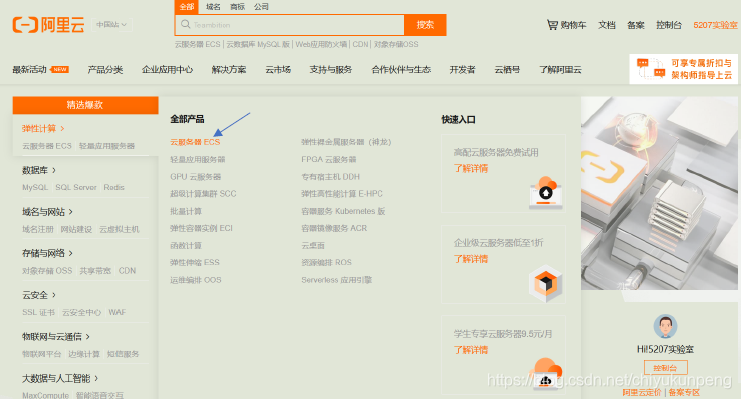The width and height of the screenshot is (741, 399).
Task: Open 批量计算 product
Action: coord(186,211)
